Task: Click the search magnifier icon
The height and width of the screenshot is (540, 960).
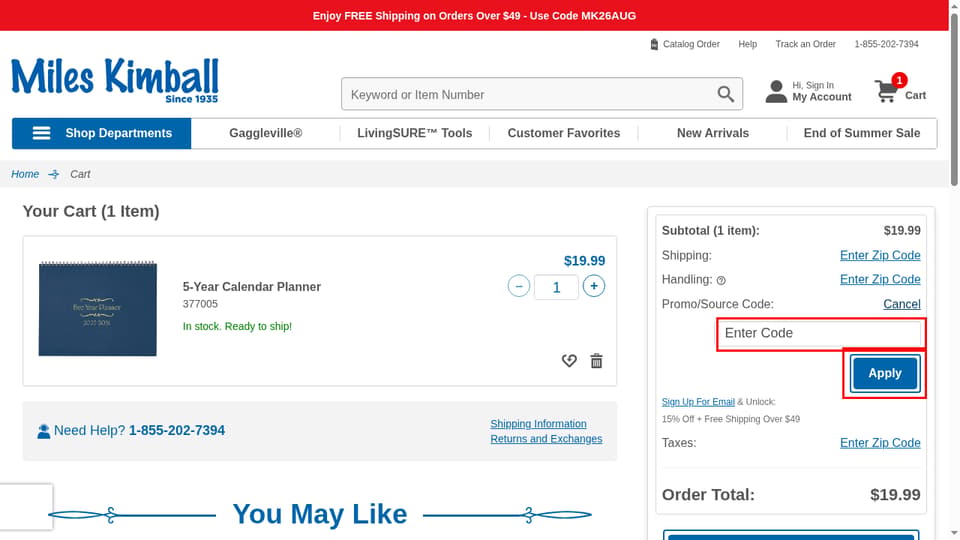Action: (x=726, y=94)
